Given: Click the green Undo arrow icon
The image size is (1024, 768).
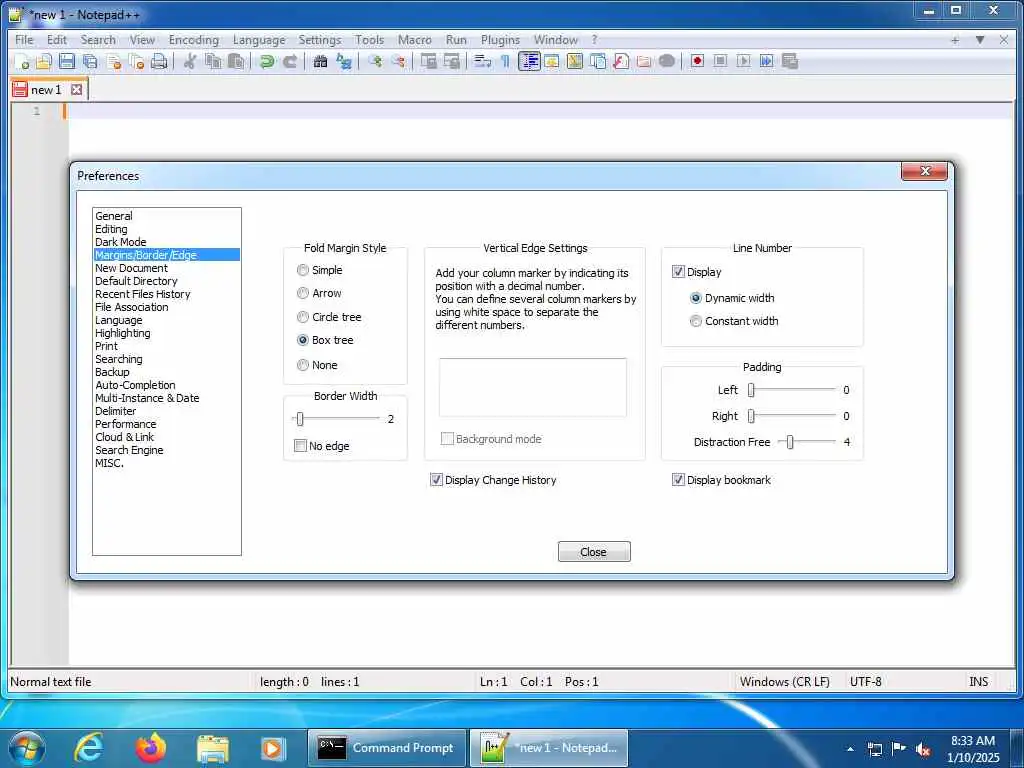Looking at the screenshot, I should 266,61.
